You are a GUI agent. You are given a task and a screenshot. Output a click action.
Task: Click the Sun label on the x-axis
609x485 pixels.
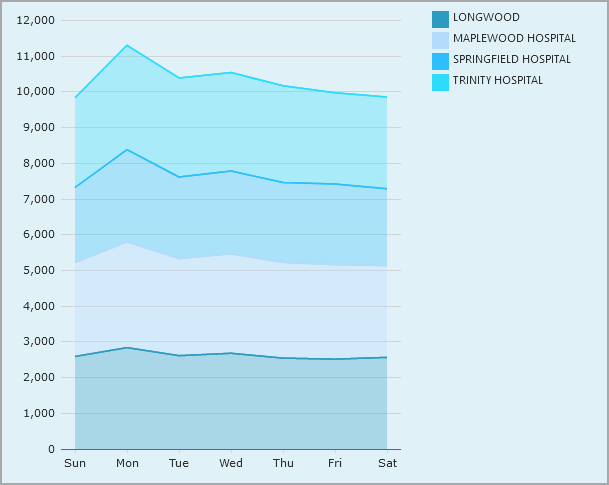coord(75,463)
